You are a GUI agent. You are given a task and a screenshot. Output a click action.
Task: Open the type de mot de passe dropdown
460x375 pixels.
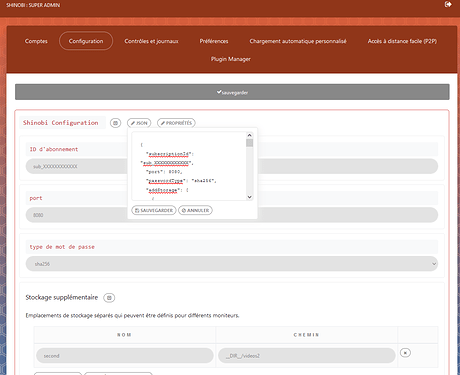[x=232, y=264]
